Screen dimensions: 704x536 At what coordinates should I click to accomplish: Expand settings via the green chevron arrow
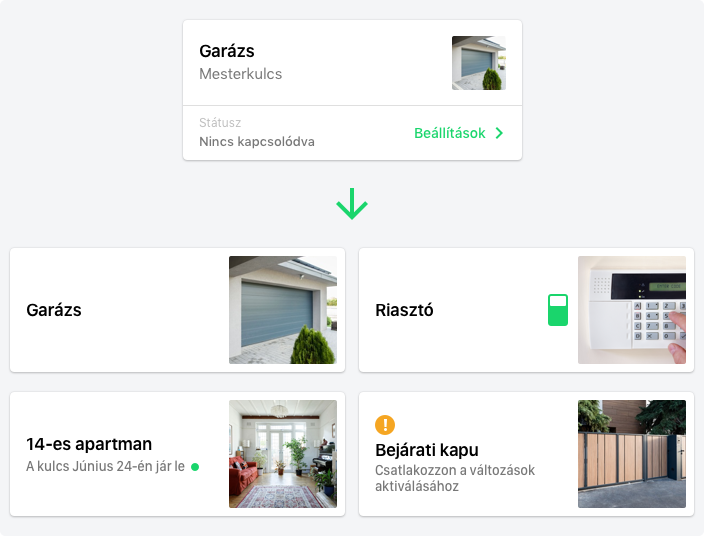pyautogui.click(x=499, y=133)
